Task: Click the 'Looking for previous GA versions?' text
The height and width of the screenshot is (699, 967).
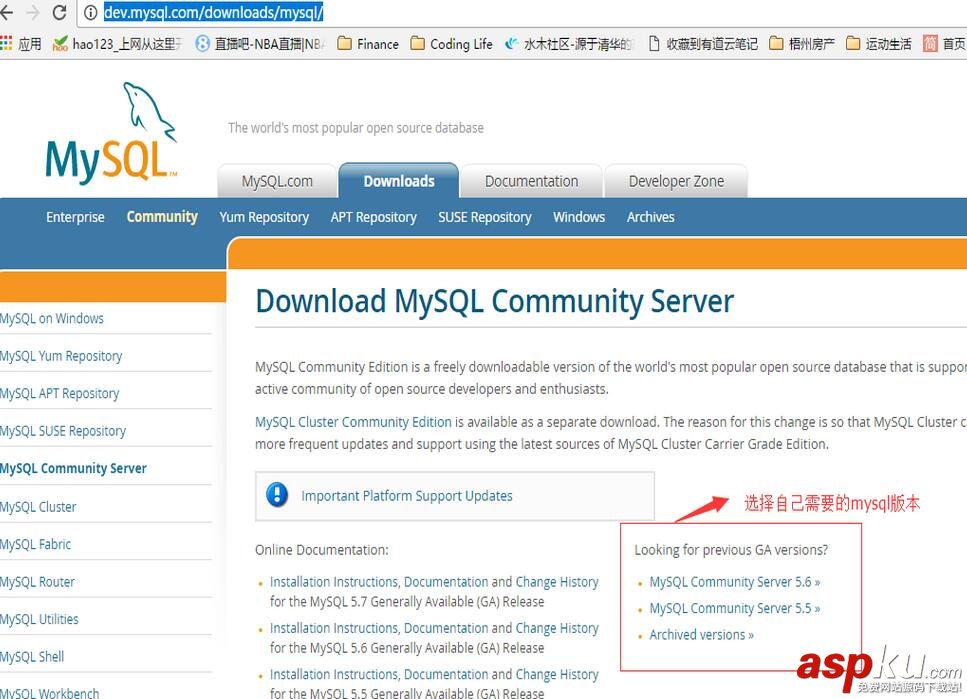Action: click(x=731, y=550)
